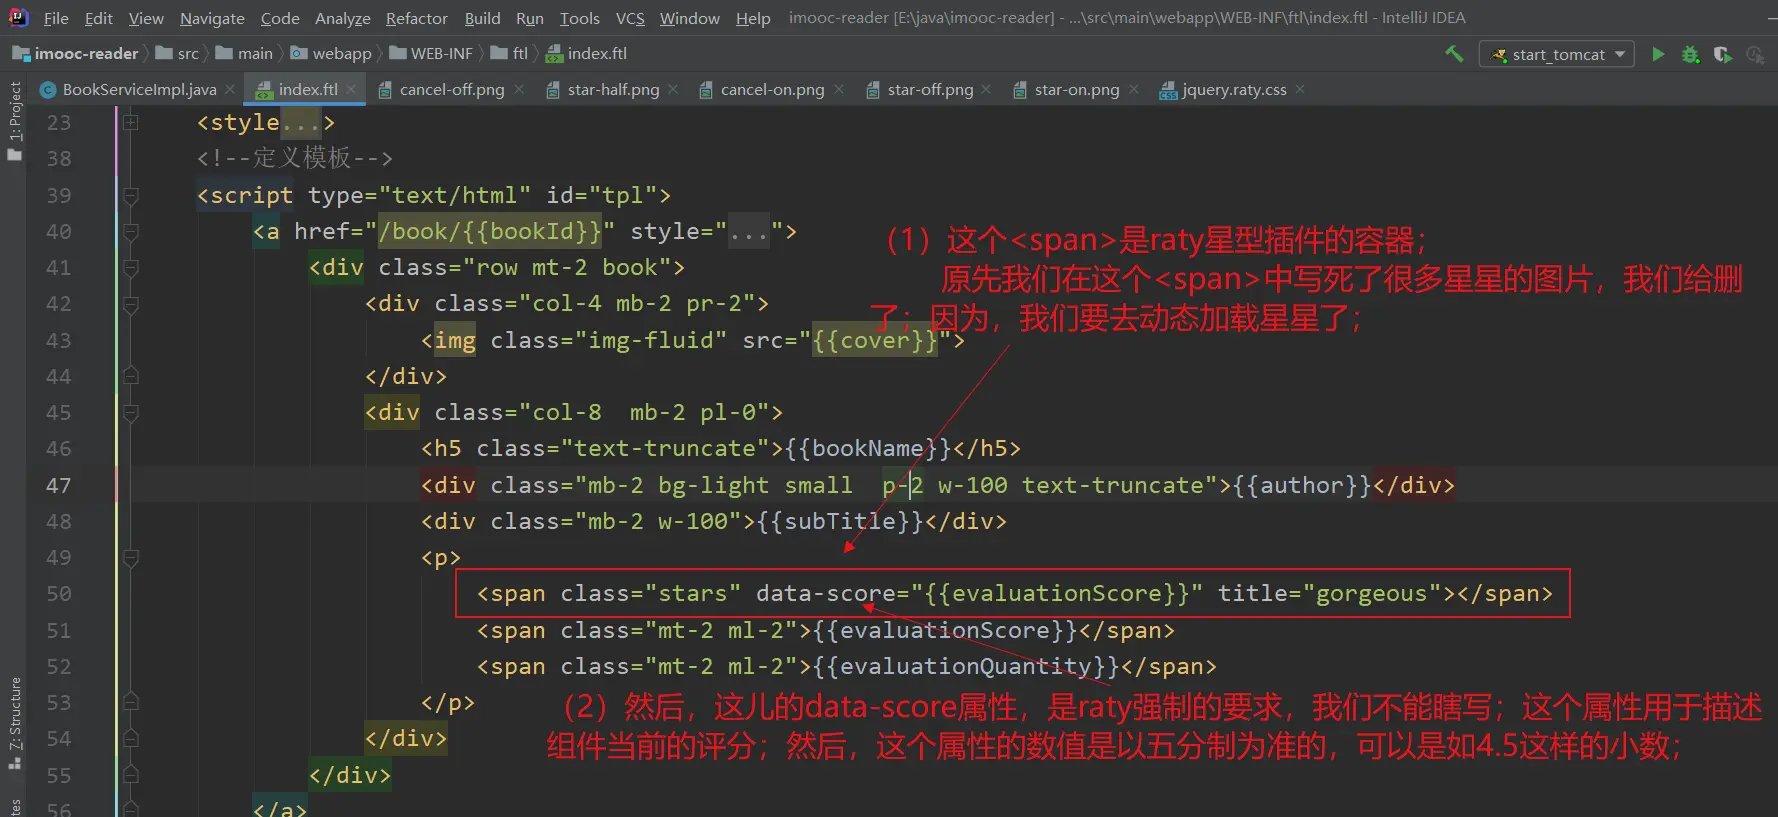Collapse the col-4 div at line 42
This screenshot has width=1778, height=817.
tap(130, 304)
